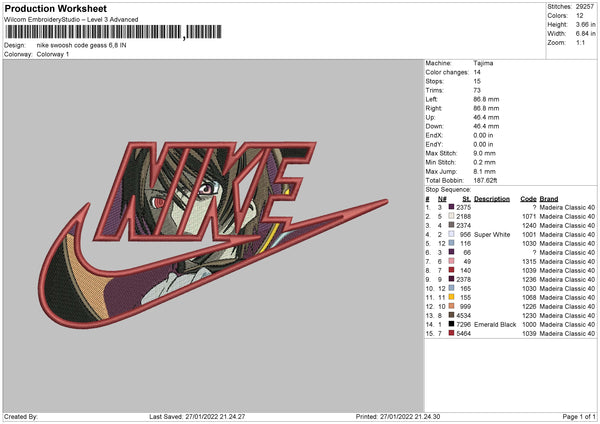Click the Total Bobbin value '187.62ft'
Image resolution: width=600 pixels, height=424 pixels.
pyautogui.click(x=485, y=180)
